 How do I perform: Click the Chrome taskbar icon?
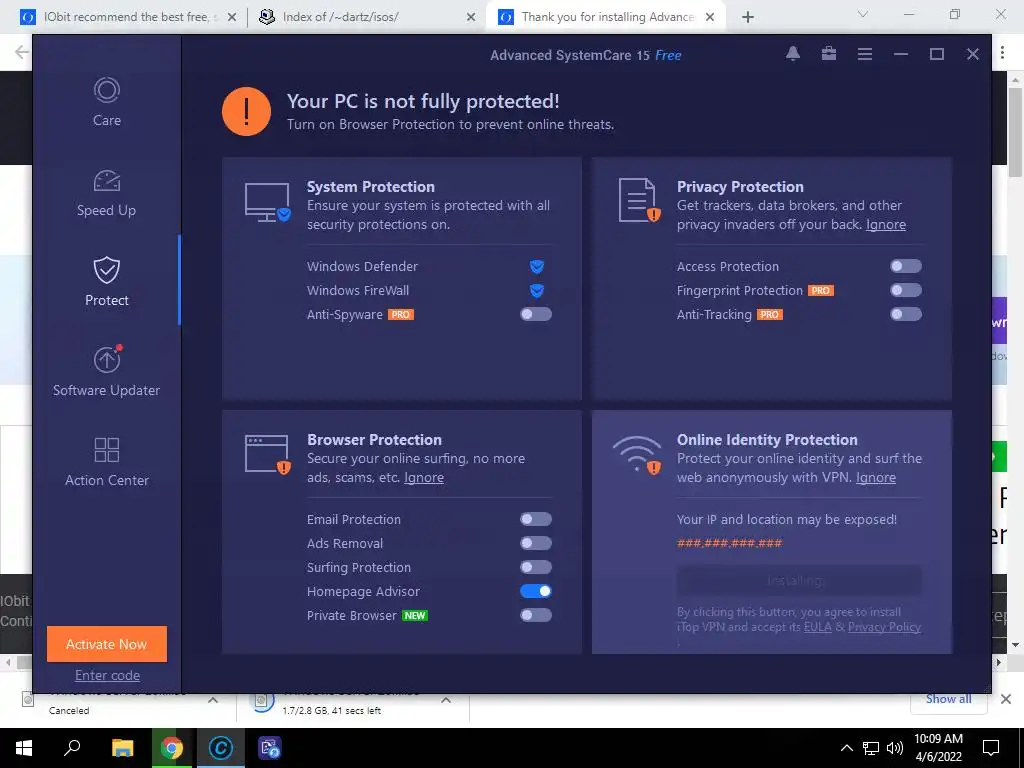coord(172,748)
